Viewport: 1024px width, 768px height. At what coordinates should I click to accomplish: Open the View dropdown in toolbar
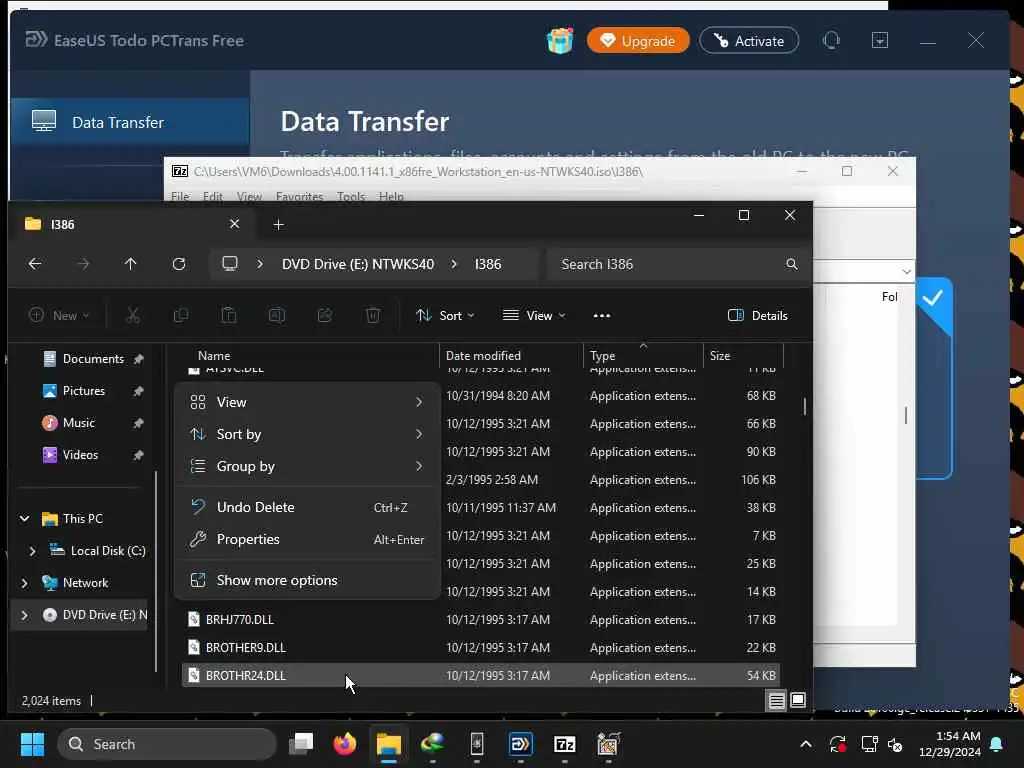(534, 315)
